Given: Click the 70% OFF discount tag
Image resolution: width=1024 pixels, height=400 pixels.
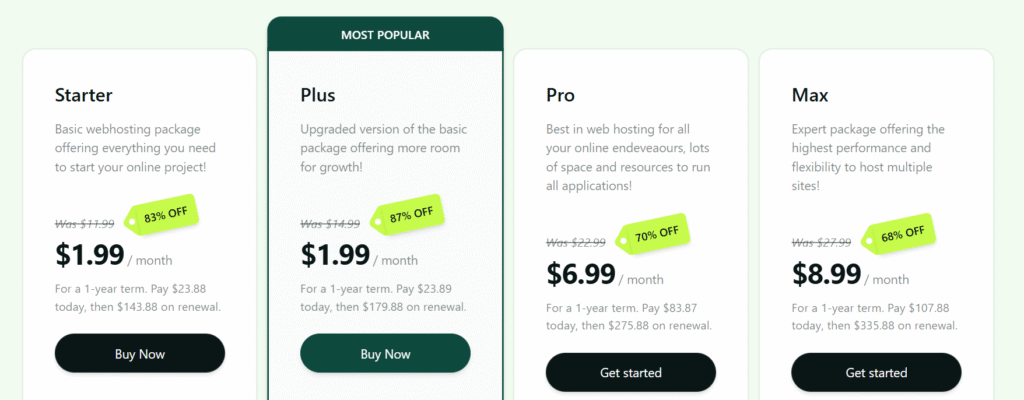Looking at the screenshot, I should click(656, 234).
